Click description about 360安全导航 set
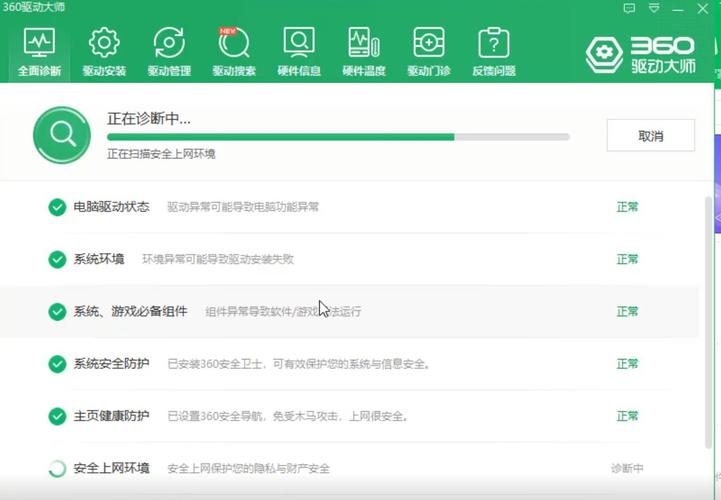This screenshot has height=500, width=721. coord(288,416)
